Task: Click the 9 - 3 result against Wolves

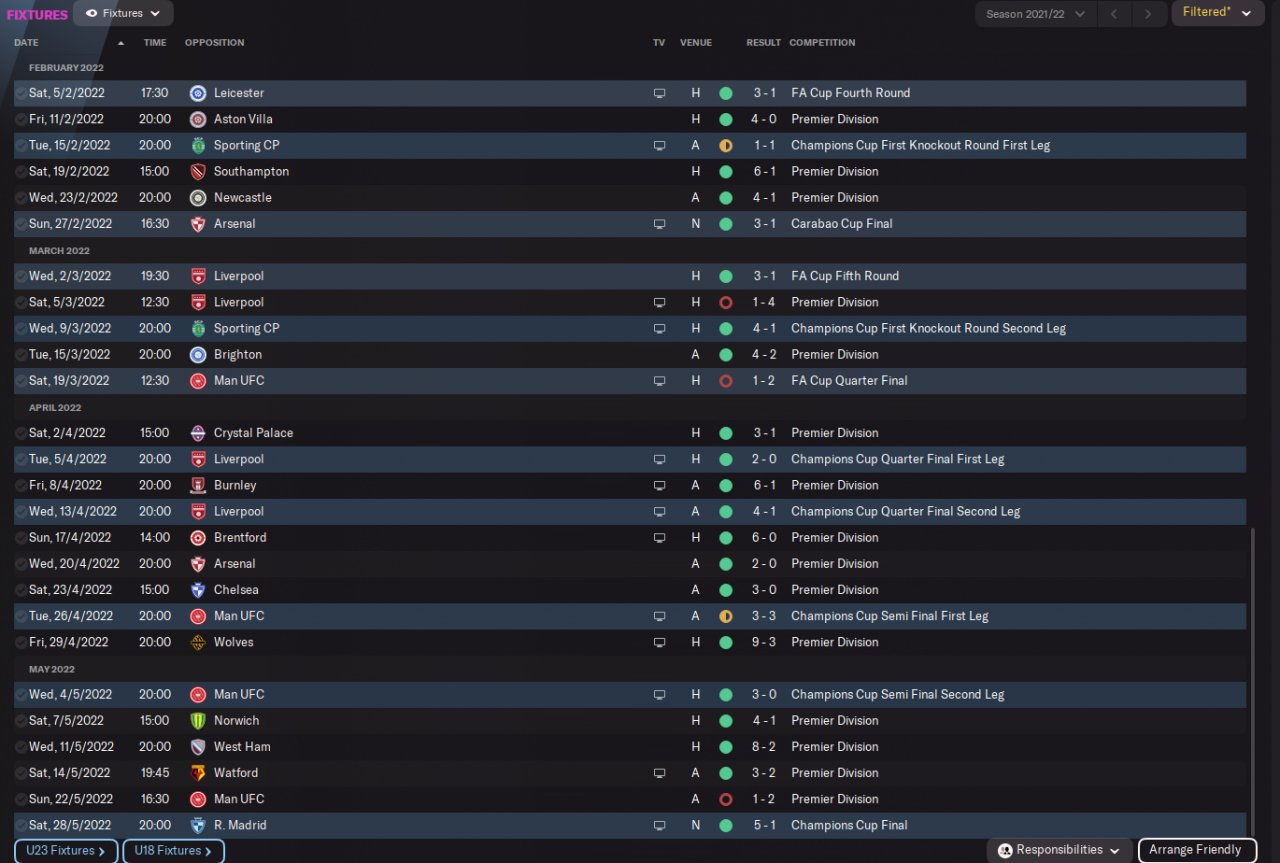Action: point(764,642)
